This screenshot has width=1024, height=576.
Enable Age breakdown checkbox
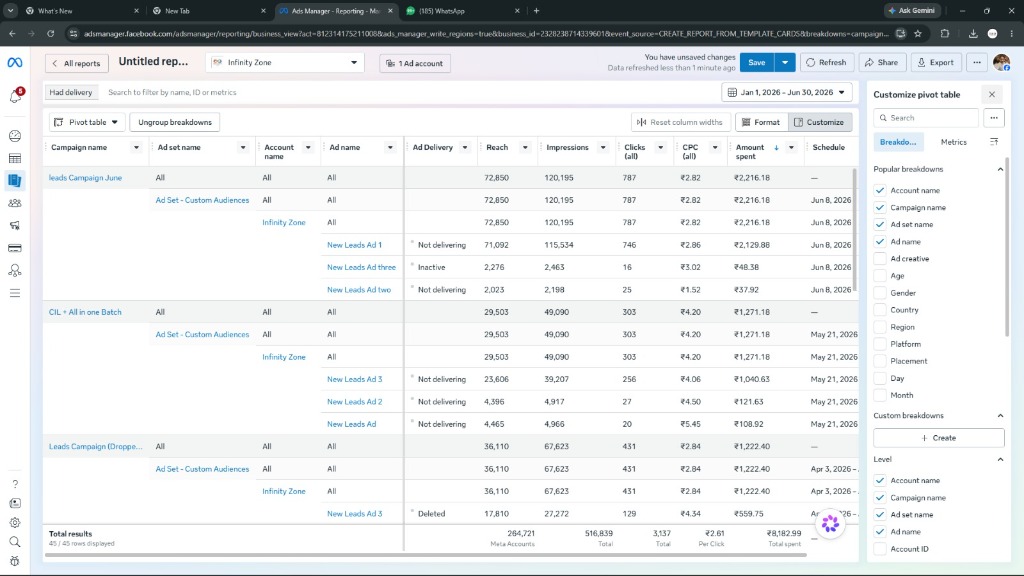pyautogui.click(x=880, y=276)
